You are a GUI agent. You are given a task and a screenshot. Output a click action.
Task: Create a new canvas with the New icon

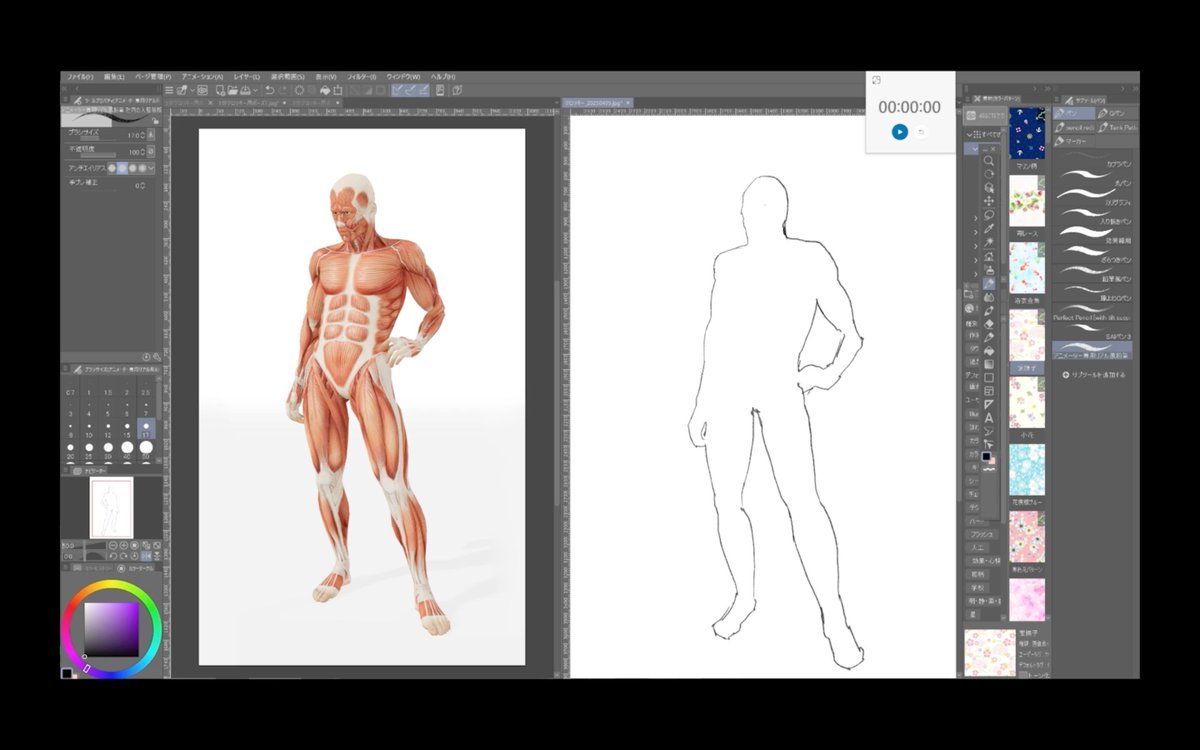[x=220, y=90]
